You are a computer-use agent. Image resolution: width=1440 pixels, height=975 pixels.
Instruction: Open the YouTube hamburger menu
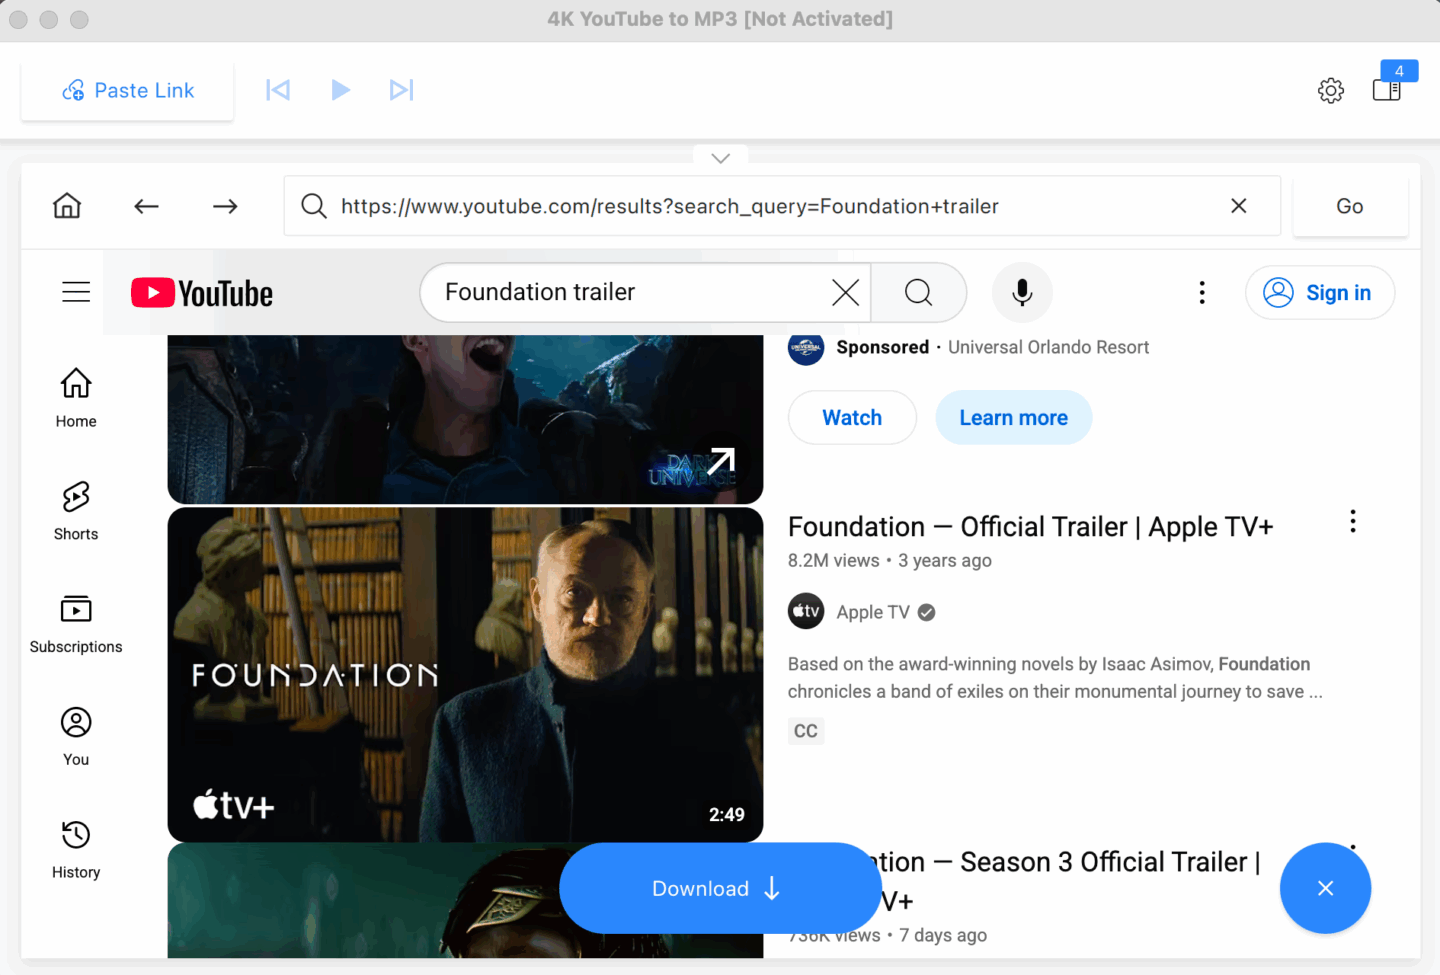click(76, 291)
